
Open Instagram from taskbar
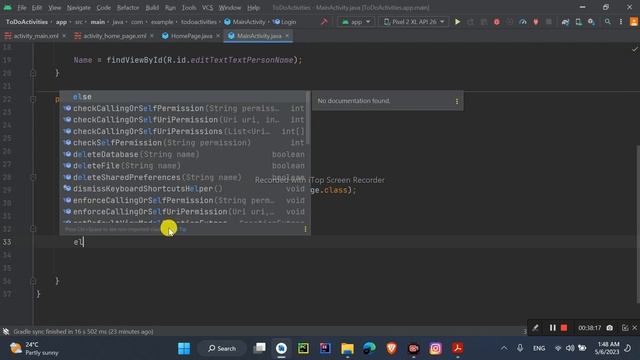436,348
